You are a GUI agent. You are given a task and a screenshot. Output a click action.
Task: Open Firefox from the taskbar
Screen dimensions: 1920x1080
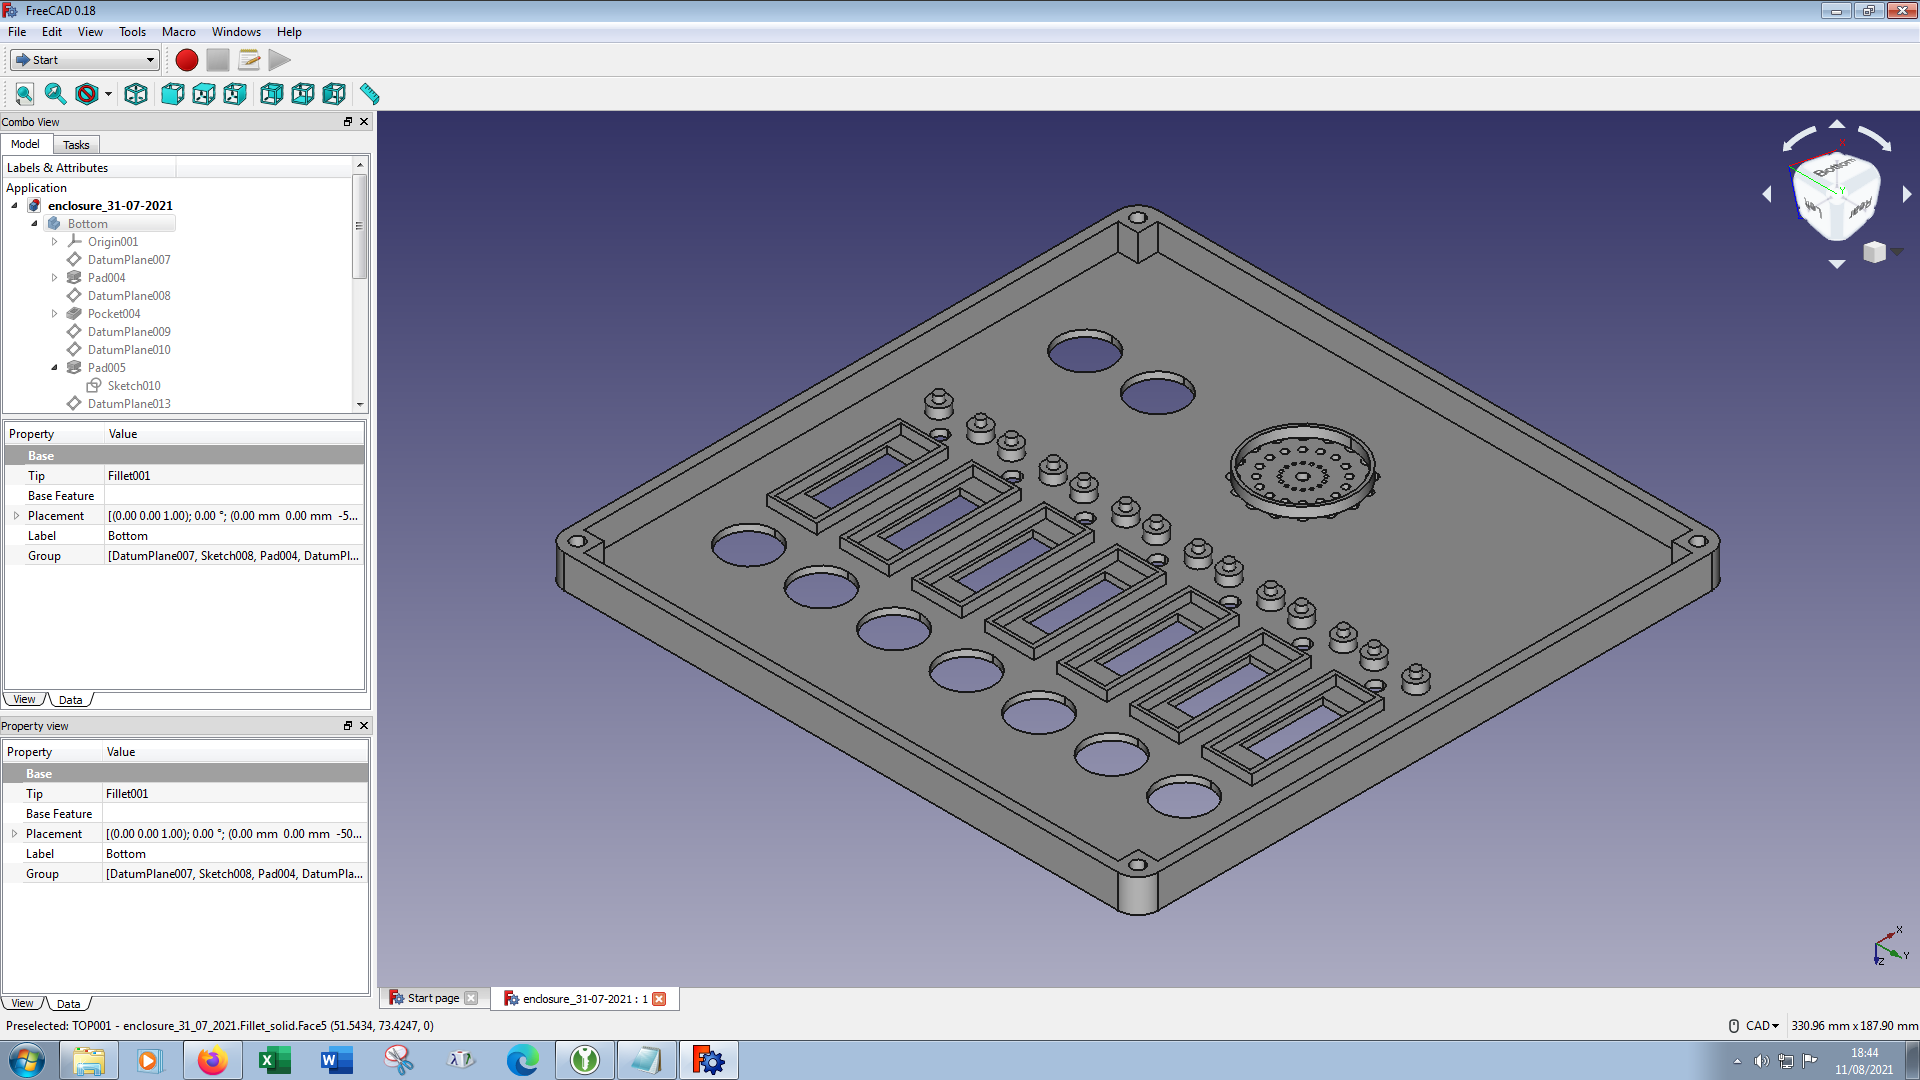click(x=212, y=1060)
